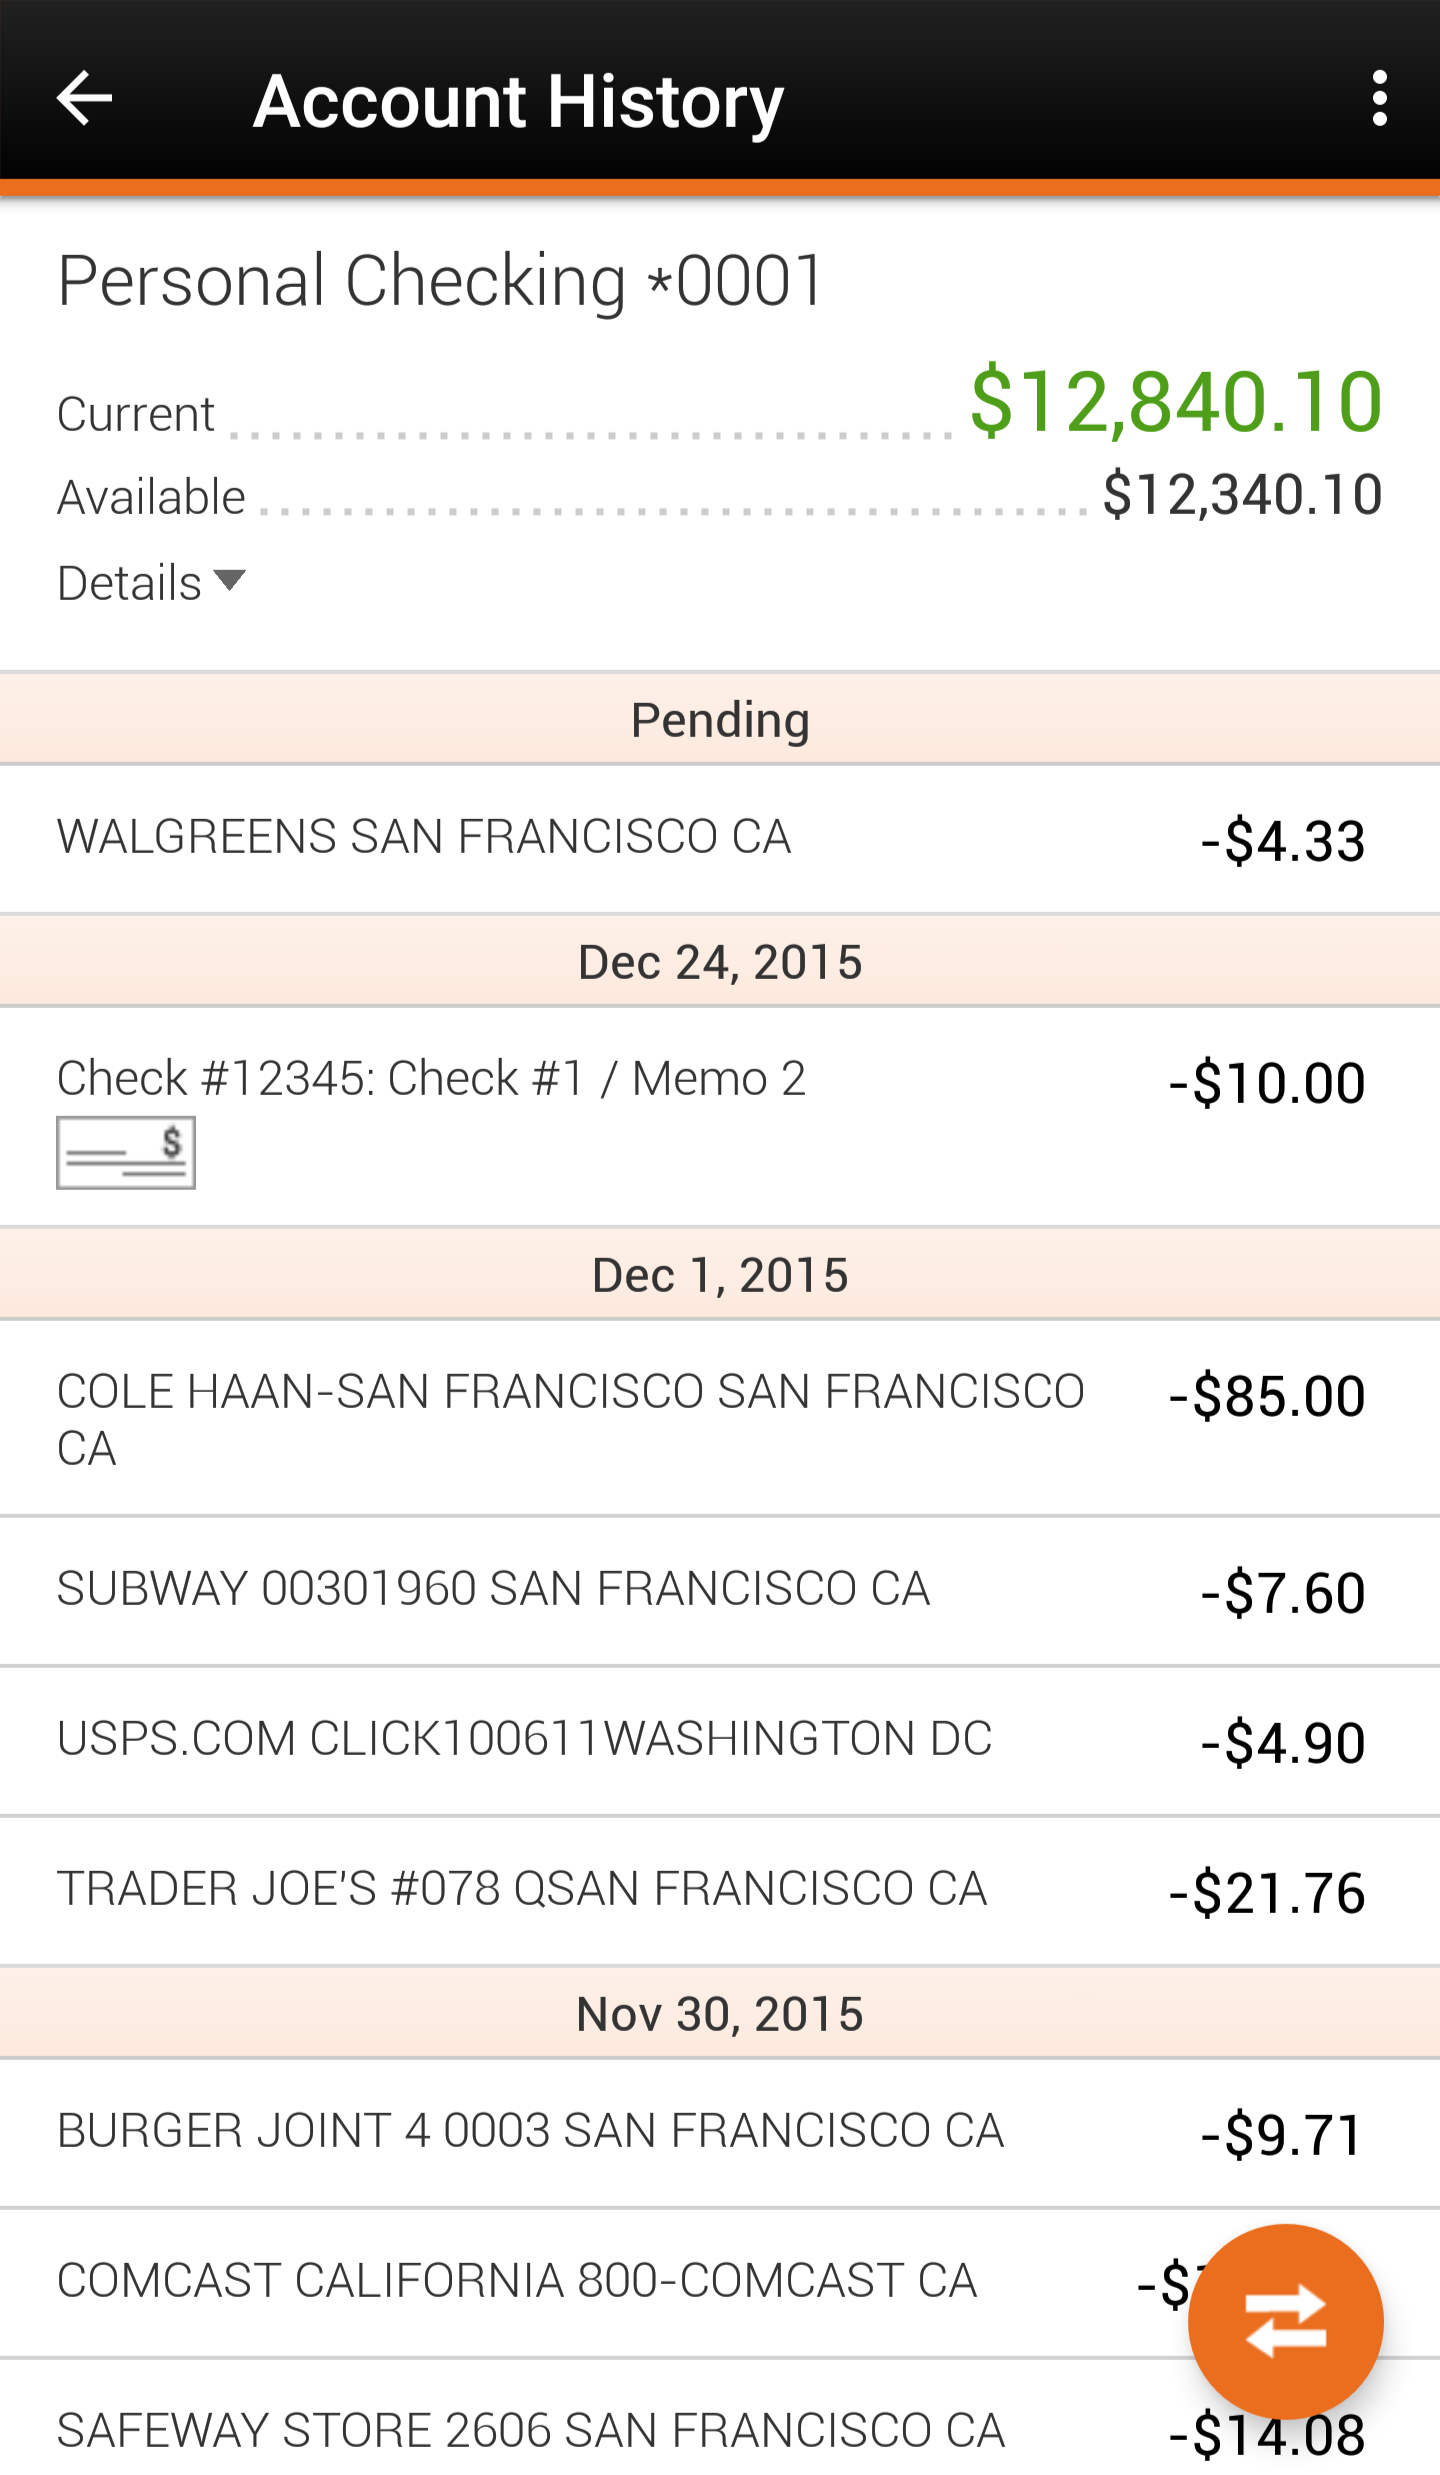View the check image thumbnail

click(126, 1152)
